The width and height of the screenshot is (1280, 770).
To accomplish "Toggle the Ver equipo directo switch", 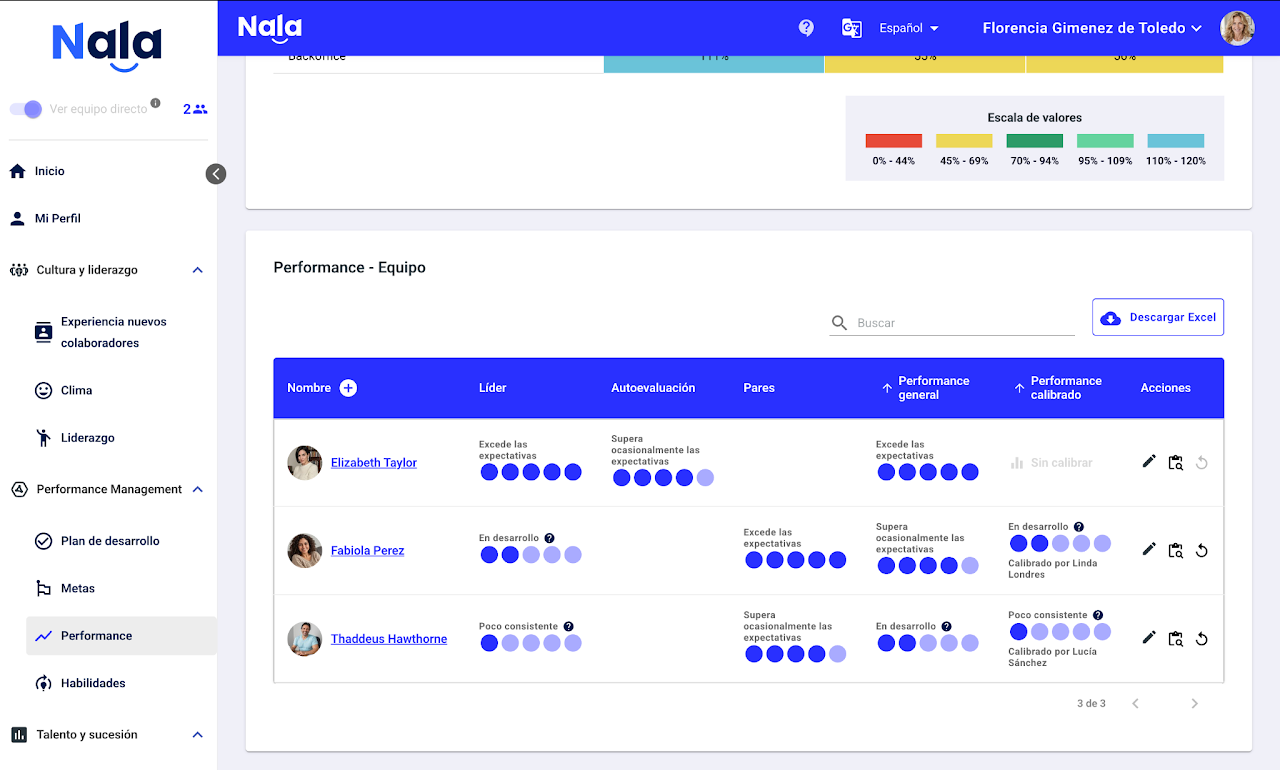I will click(x=27, y=109).
